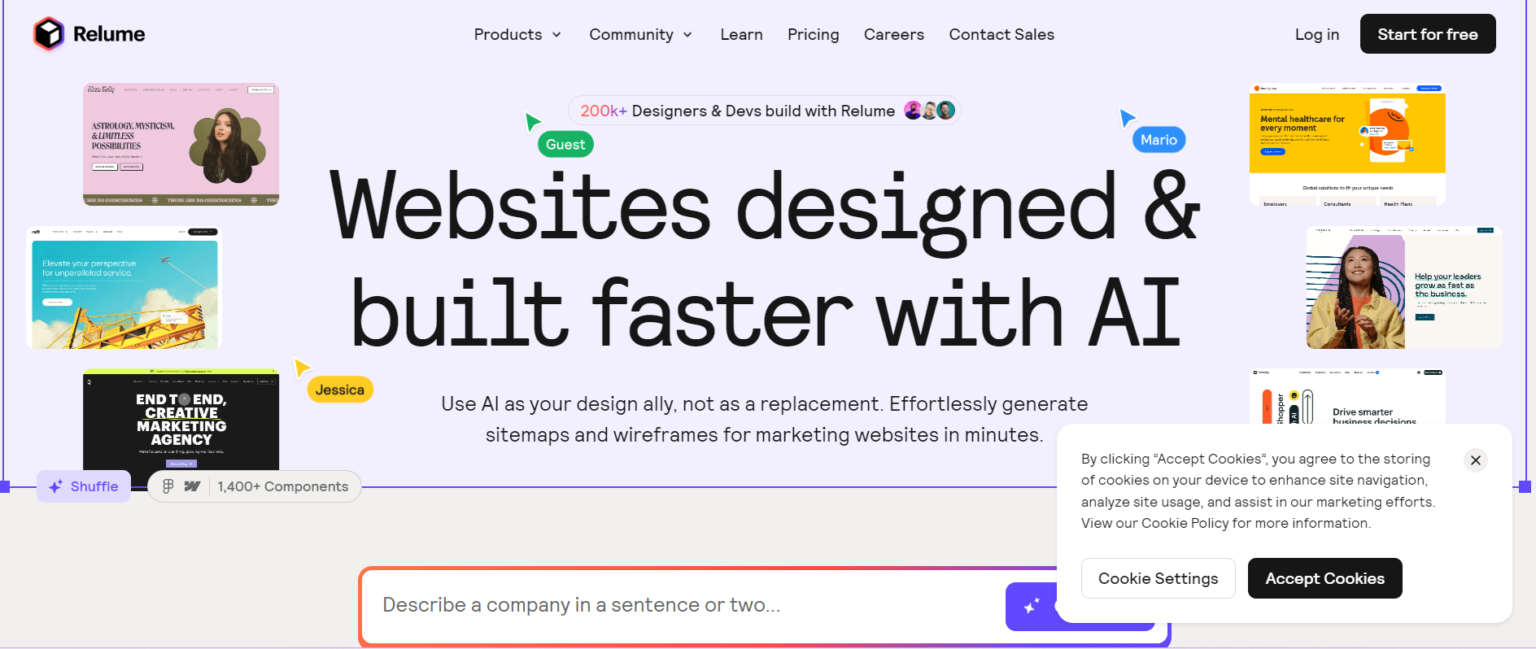Click the designer avatars in the 200k+ pill

(x=929, y=110)
